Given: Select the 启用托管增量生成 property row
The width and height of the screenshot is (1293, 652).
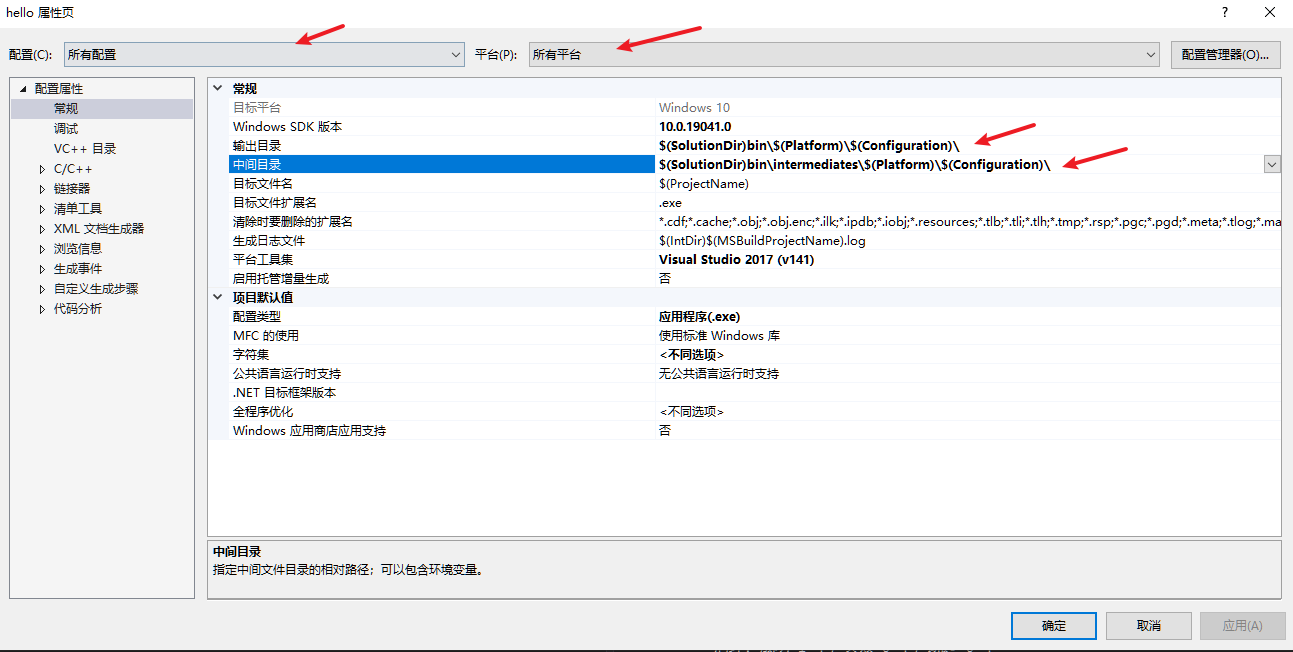Looking at the screenshot, I should [x=755, y=278].
